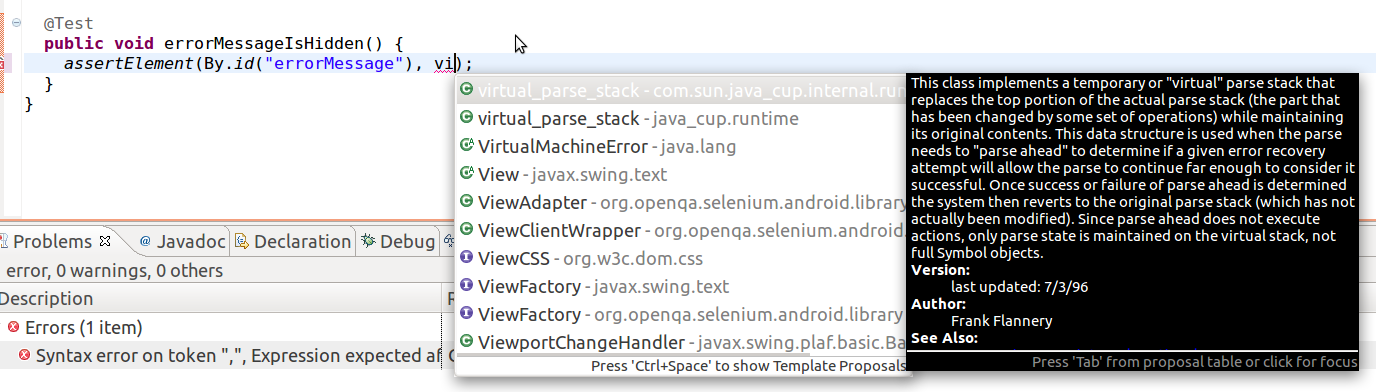Click the Problems tab icon
1376x392 pixels.
coord(3,241)
